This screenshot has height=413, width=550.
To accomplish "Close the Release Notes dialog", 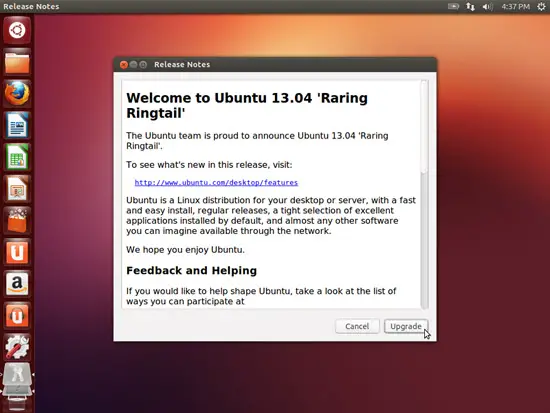I will (x=123, y=65).
